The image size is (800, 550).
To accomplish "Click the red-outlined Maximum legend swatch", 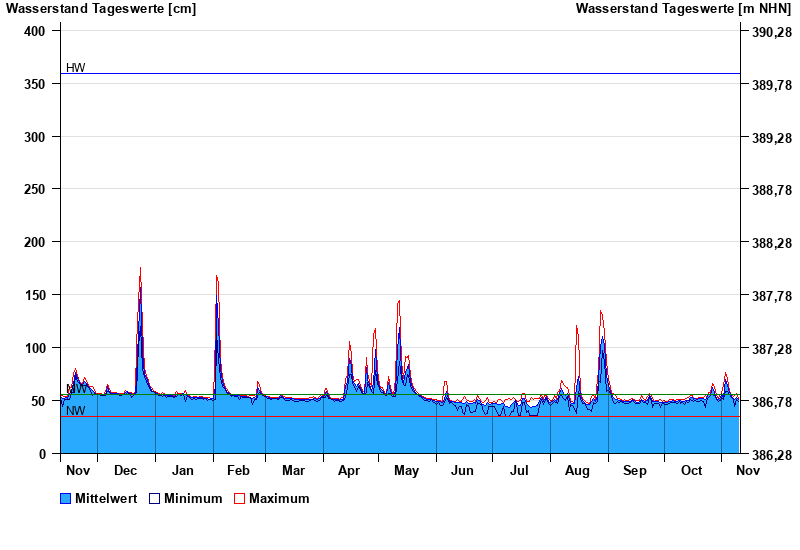I will tap(239, 498).
